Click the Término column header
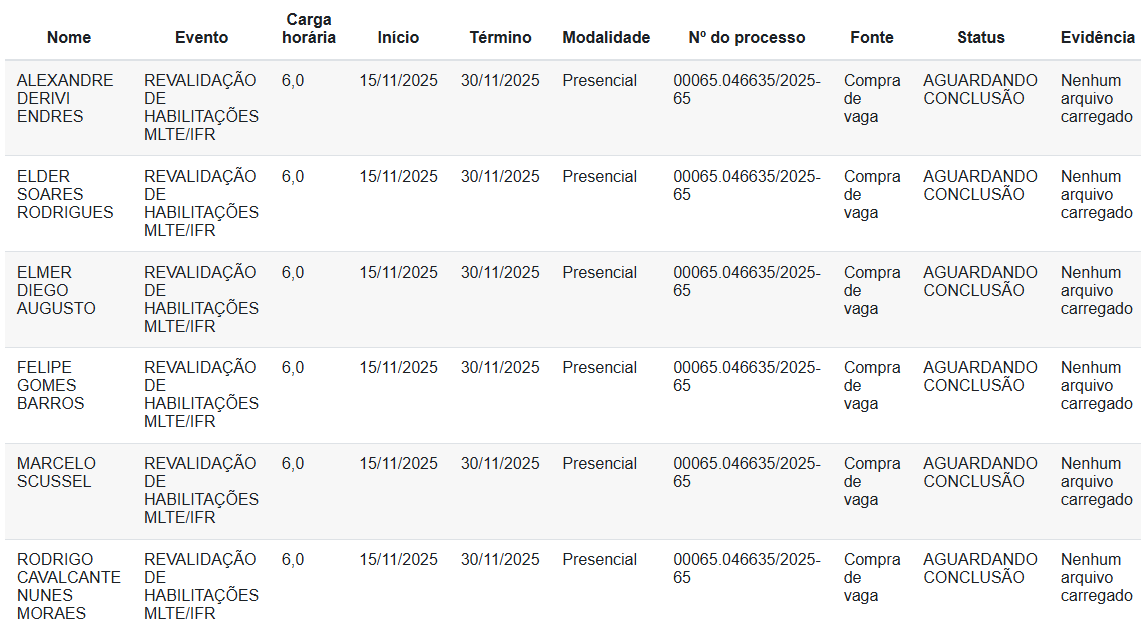 pos(500,37)
